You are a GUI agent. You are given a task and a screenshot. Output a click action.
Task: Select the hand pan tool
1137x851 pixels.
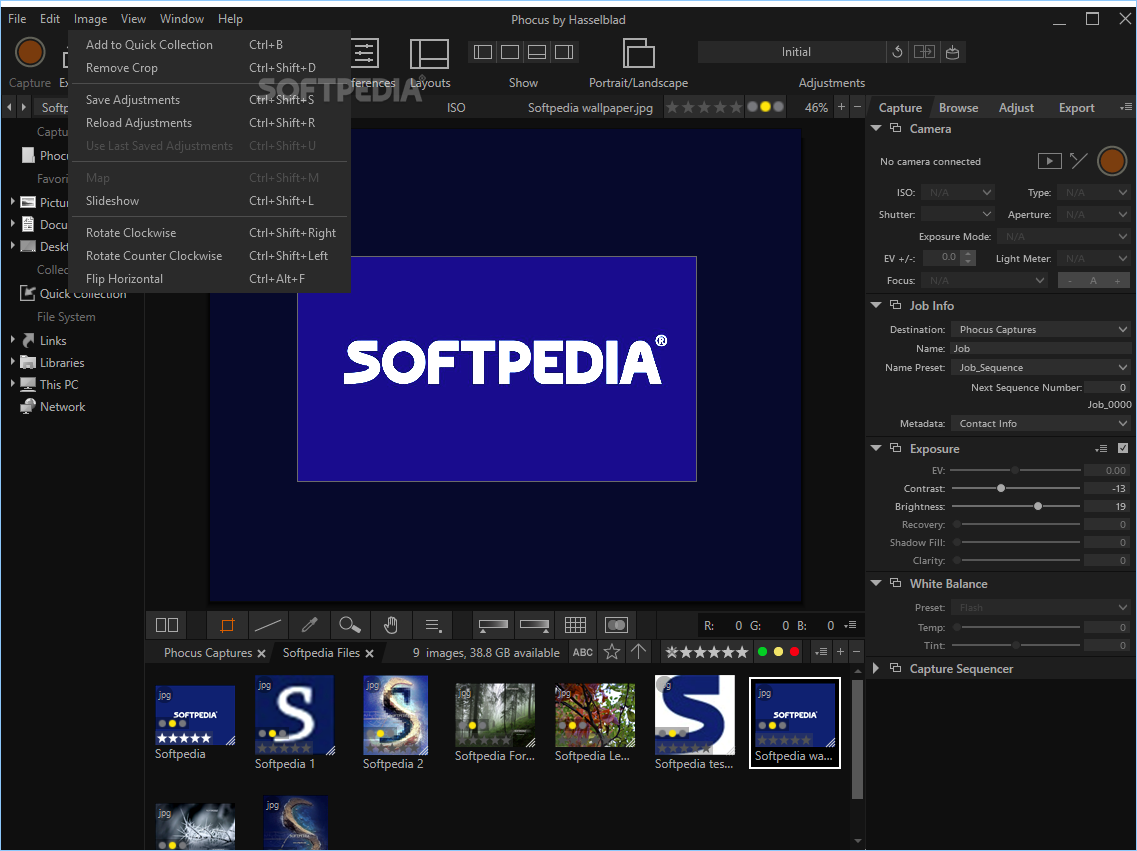(391, 625)
